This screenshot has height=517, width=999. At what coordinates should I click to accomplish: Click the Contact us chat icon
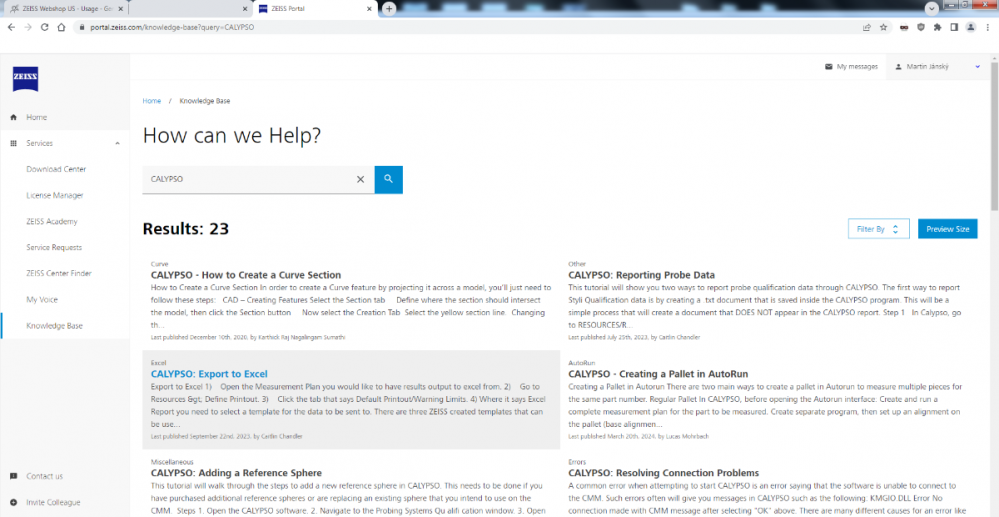coord(13,476)
